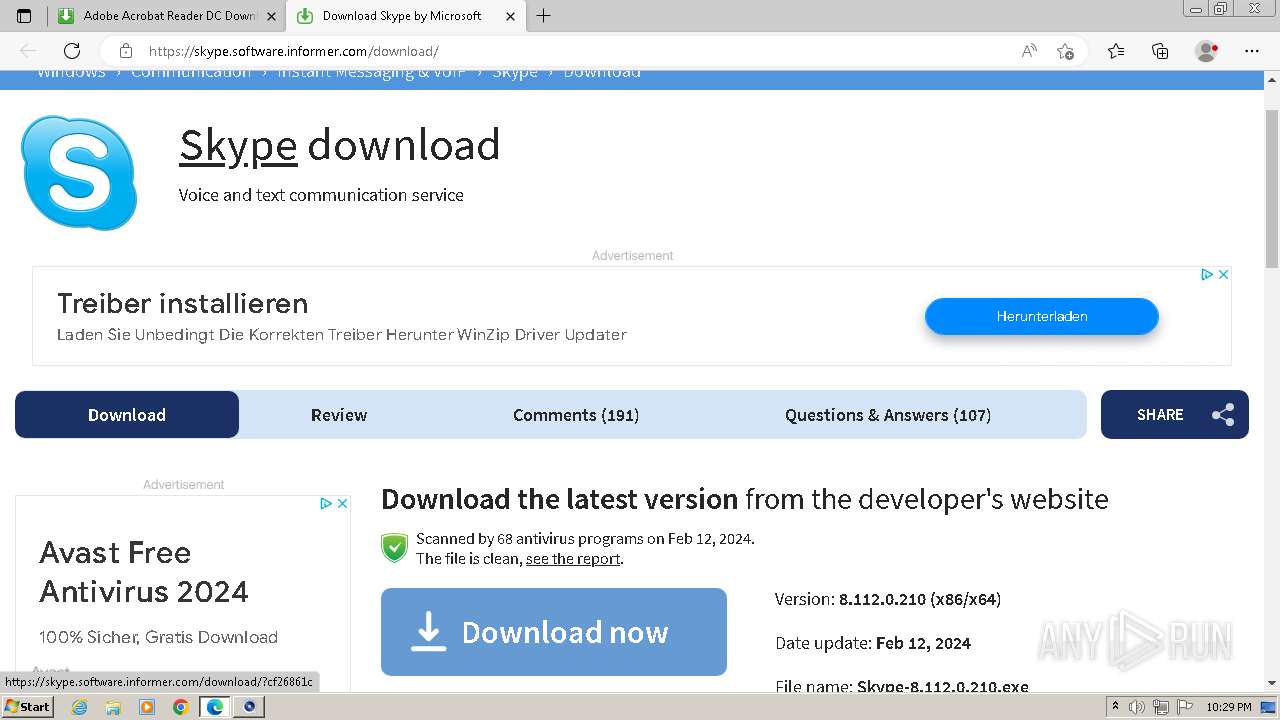Open network status tray icon
The height and width of the screenshot is (720, 1280).
coord(1160,707)
